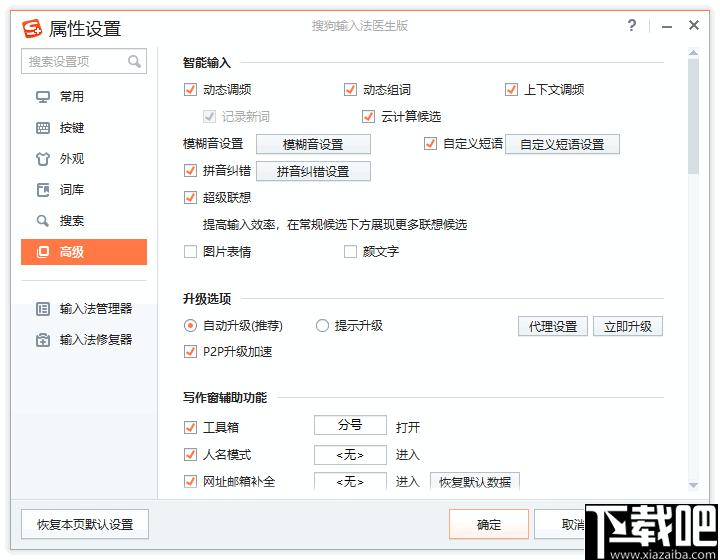Toggle 网址邮箱补全 checkbox
This screenshot has width=720, height=560.
tap(190, 482)
